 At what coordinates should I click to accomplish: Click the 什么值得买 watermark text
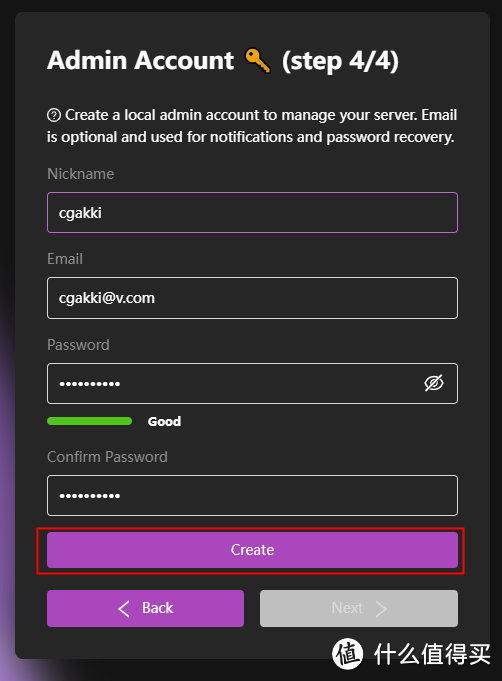click(432, 654)
